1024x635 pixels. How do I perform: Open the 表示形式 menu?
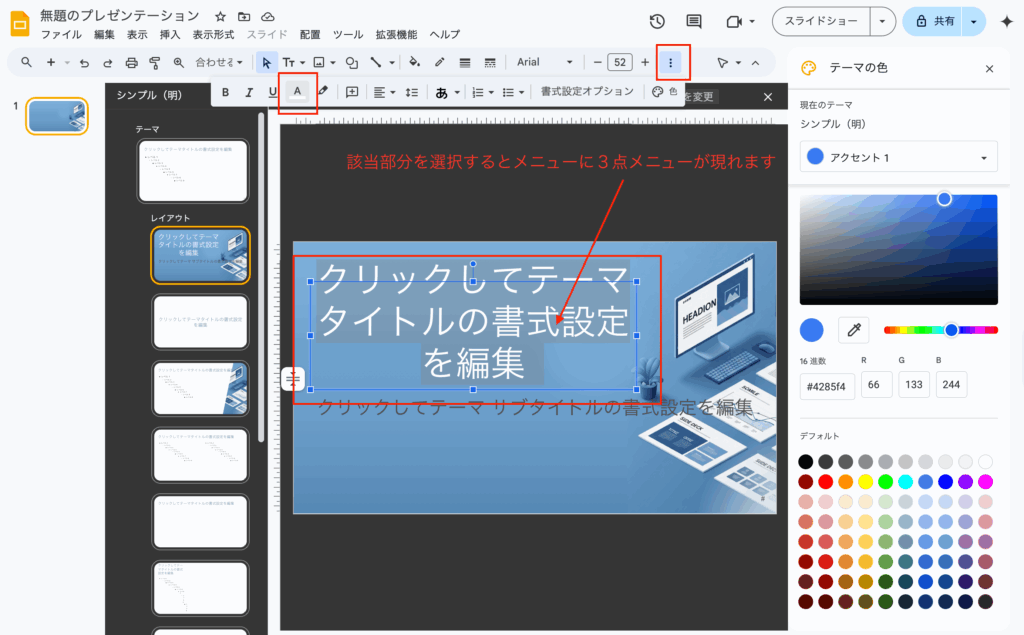[213, 35]
